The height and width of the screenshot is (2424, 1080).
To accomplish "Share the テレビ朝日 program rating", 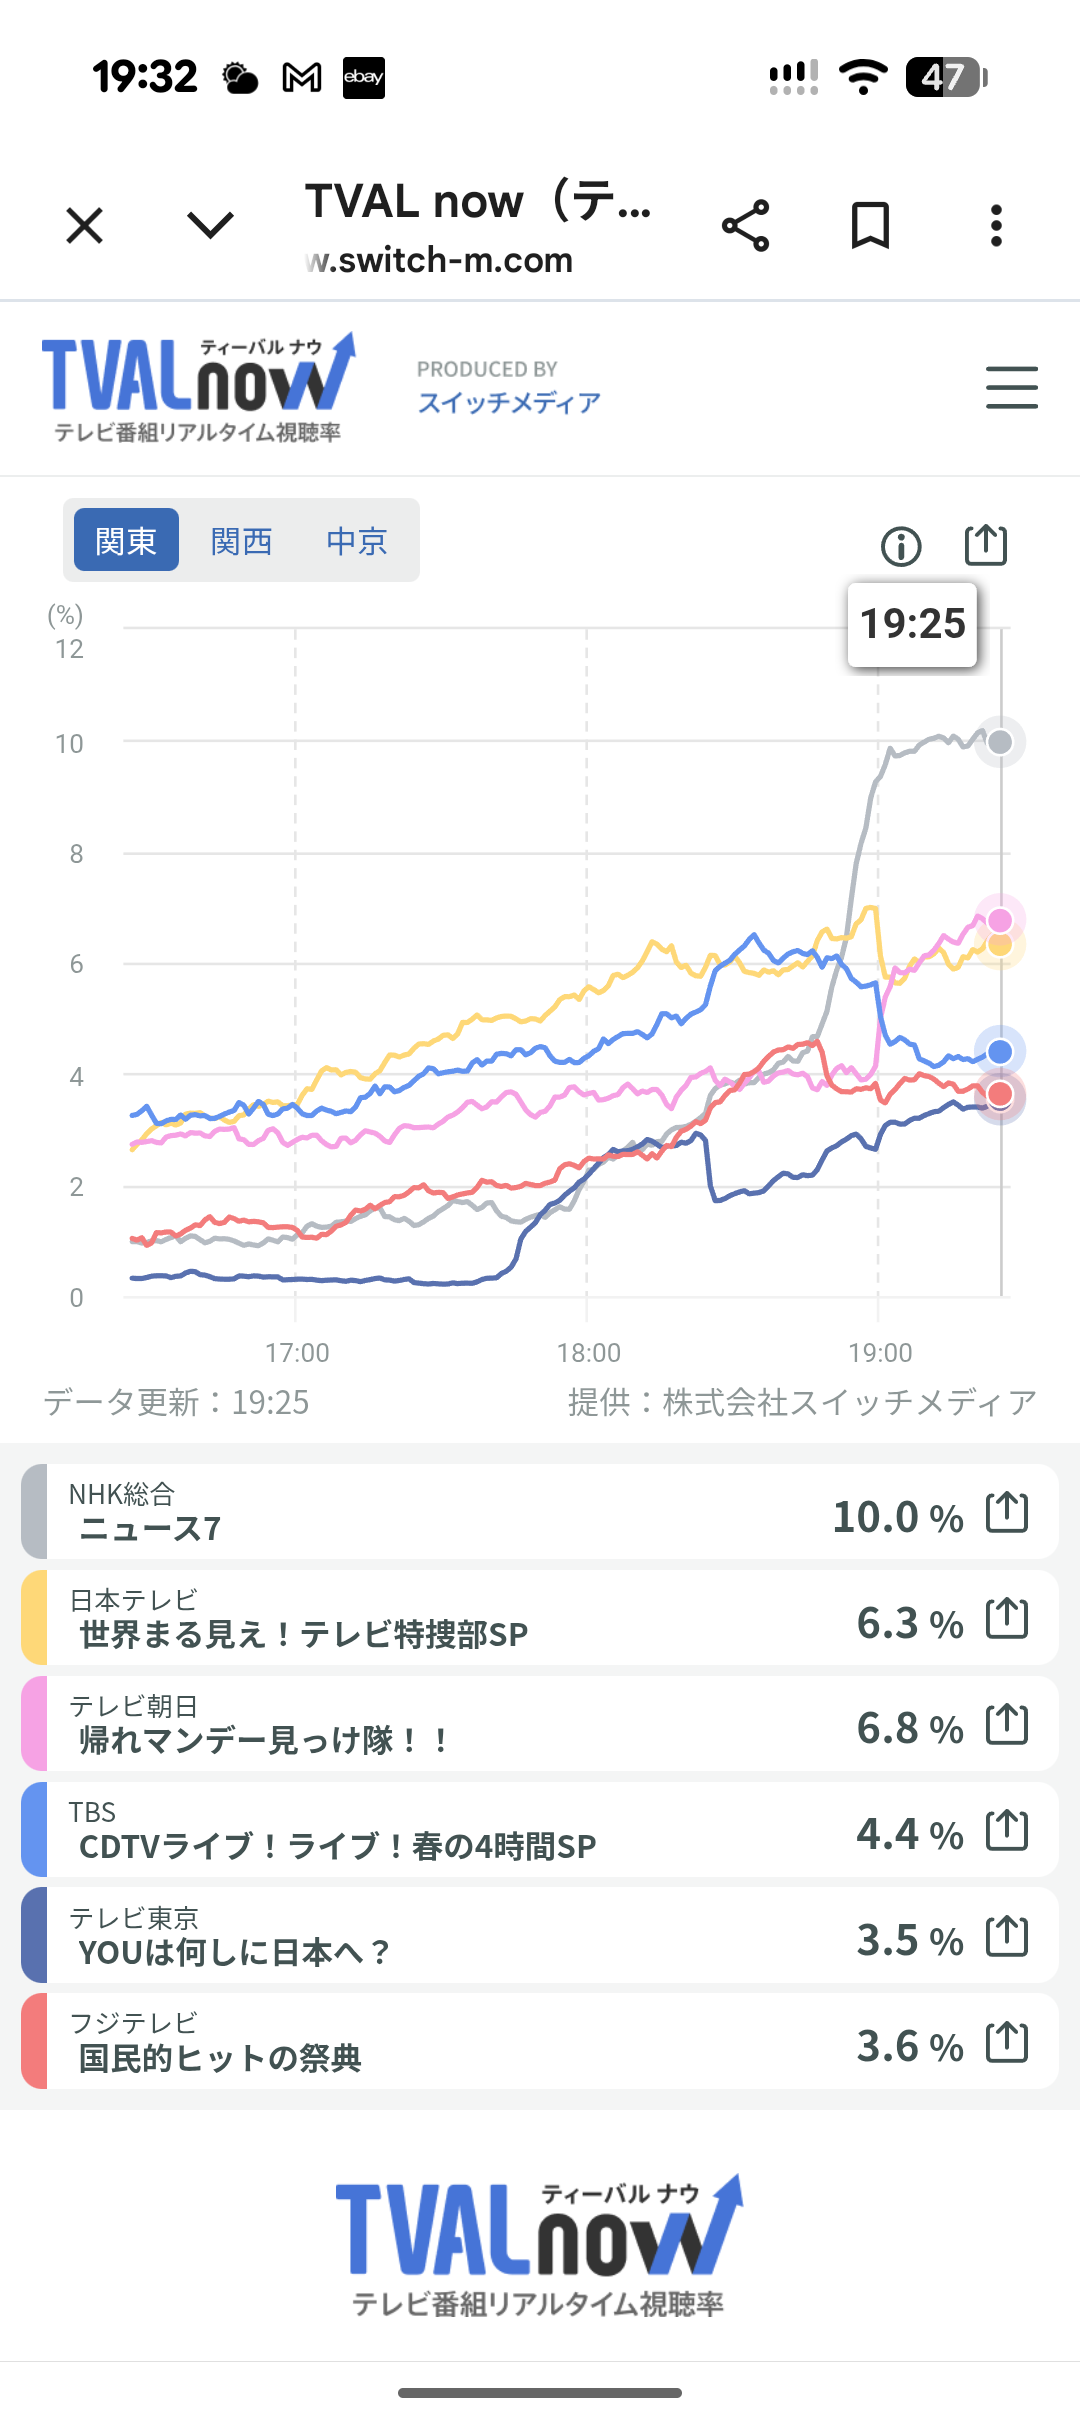I will 1007,1724.
